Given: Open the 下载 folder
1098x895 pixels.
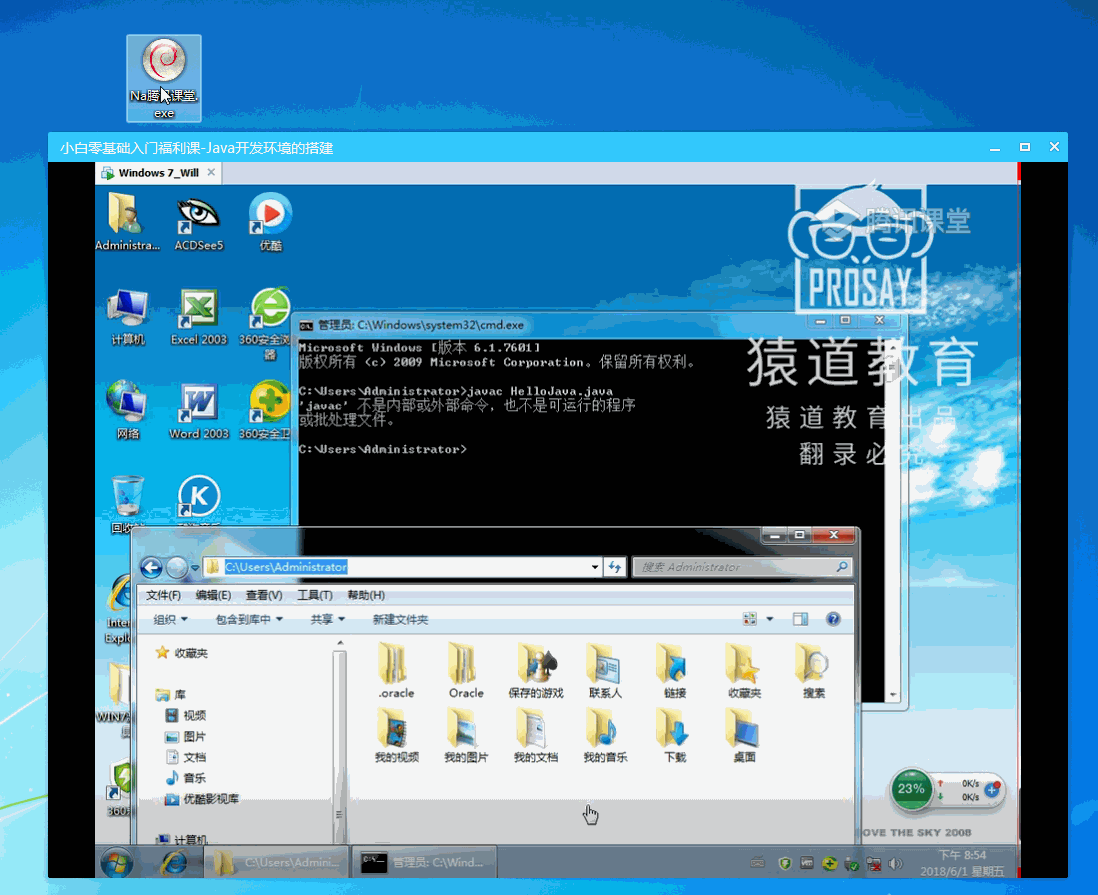Looking at the screenshot, I should [x=674, y=735].
